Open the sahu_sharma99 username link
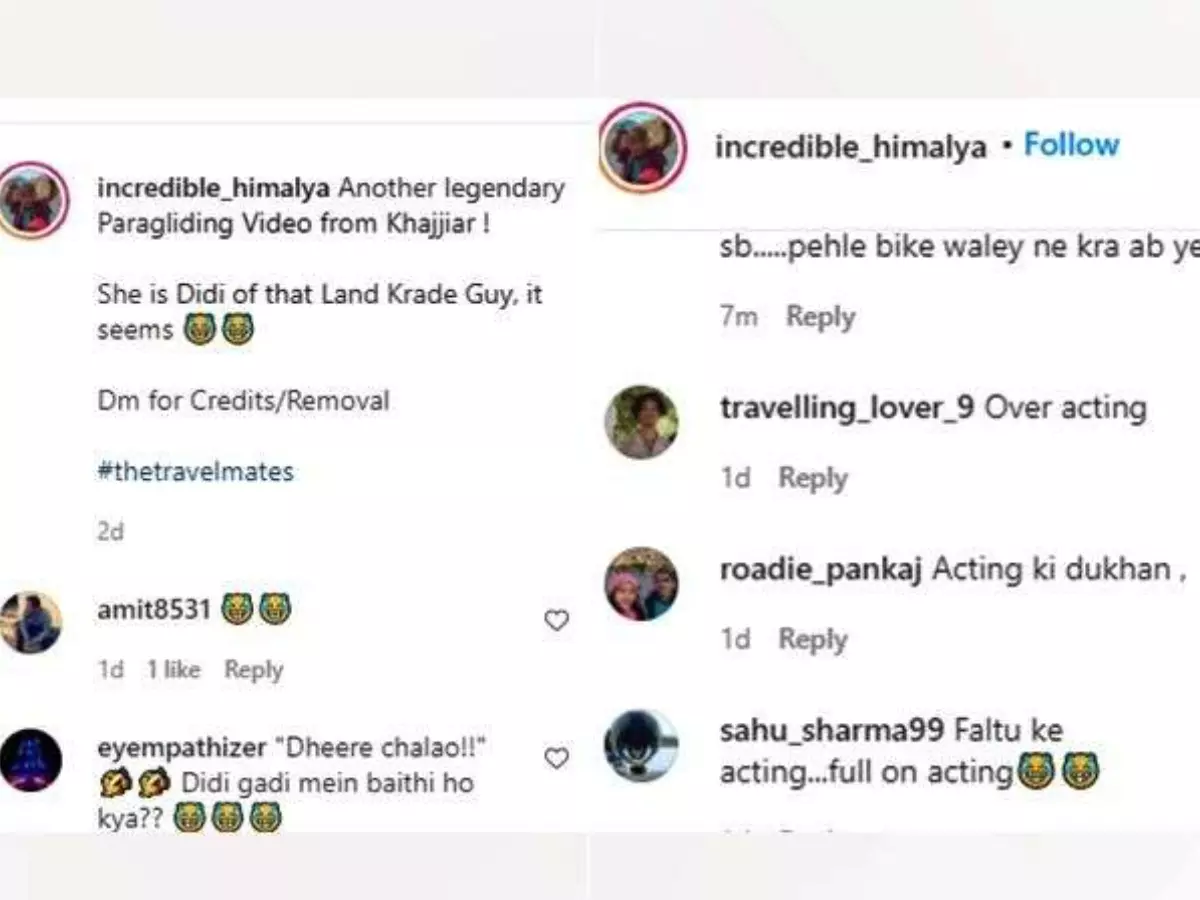Screen dimensions: 1200x900 (x=831, y=731)
